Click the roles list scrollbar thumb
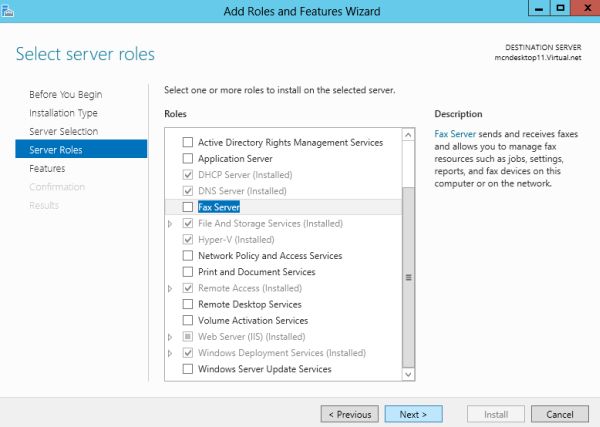This screenshot has width=600, height=427. pos(408,278)
